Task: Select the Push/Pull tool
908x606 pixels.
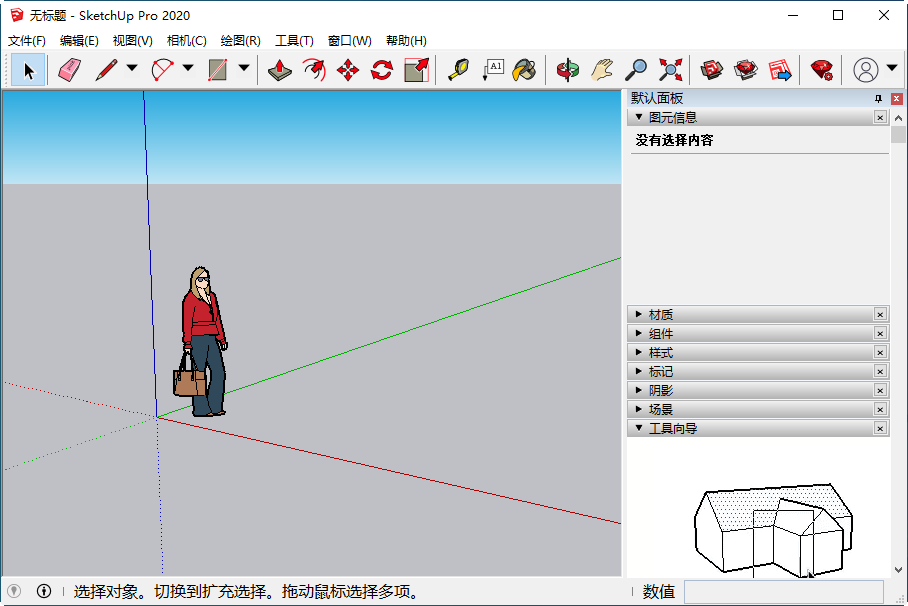Action: pyautogui.click(x=279, y=70)
